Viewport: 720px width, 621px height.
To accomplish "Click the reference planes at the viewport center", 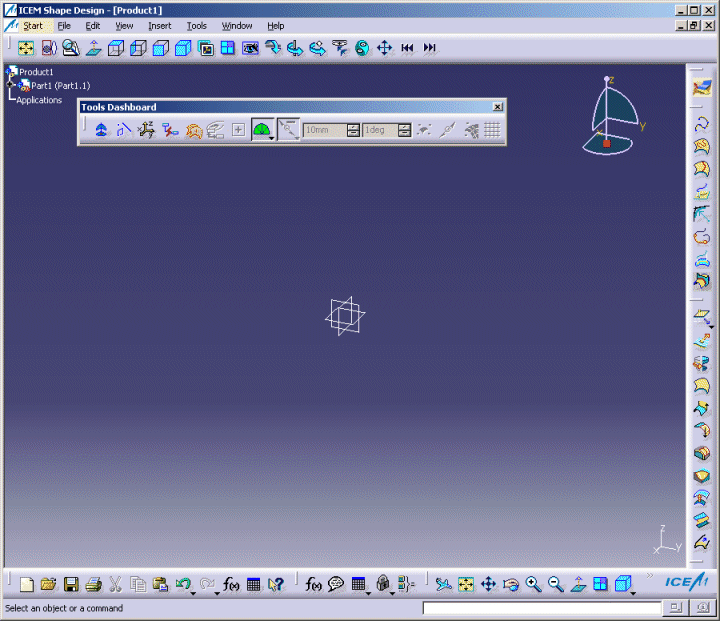I will tap(345, 316).
